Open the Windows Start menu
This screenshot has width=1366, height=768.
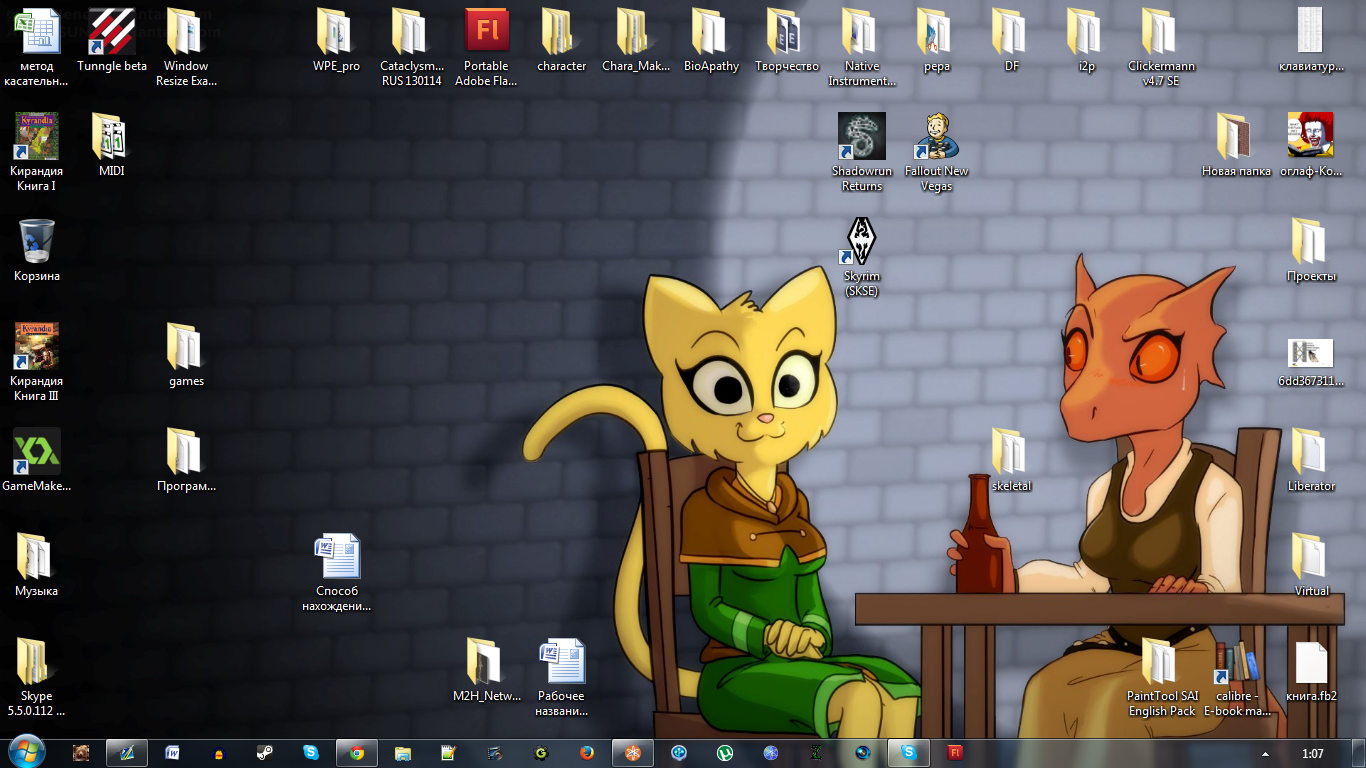click(x=27, y=752)
